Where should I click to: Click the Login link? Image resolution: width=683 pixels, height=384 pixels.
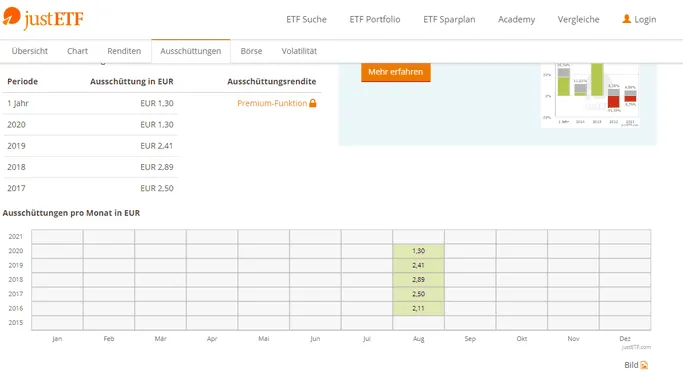tap(645, 19)
